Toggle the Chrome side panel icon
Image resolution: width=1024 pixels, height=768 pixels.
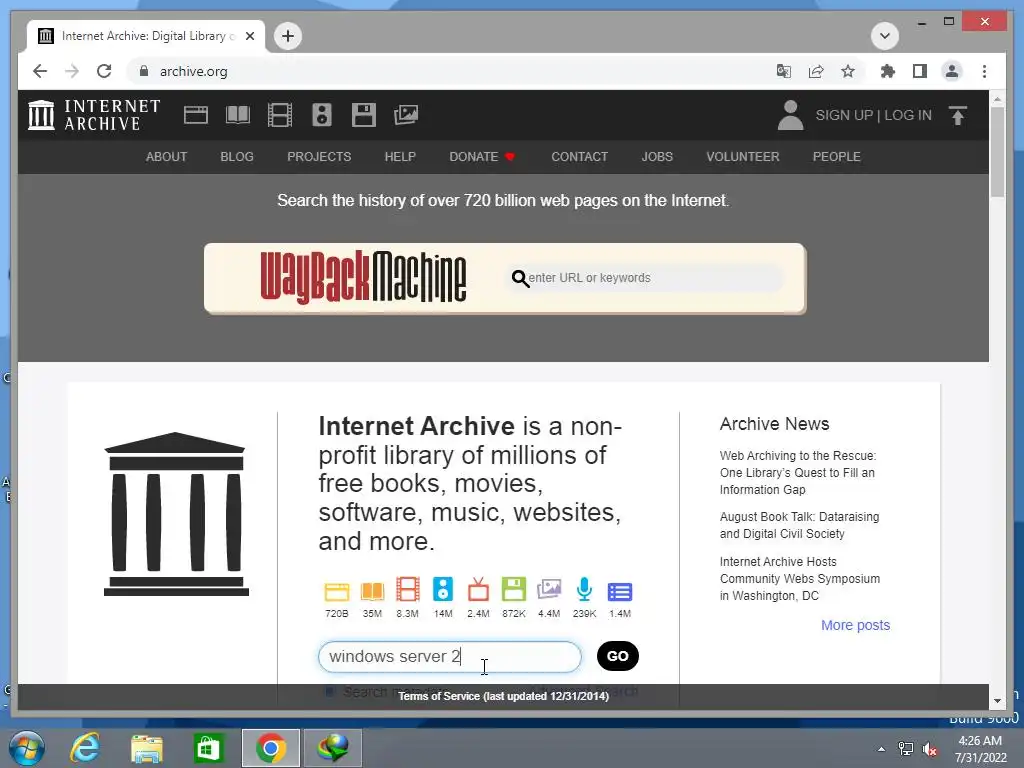click(x=920, y=71)
